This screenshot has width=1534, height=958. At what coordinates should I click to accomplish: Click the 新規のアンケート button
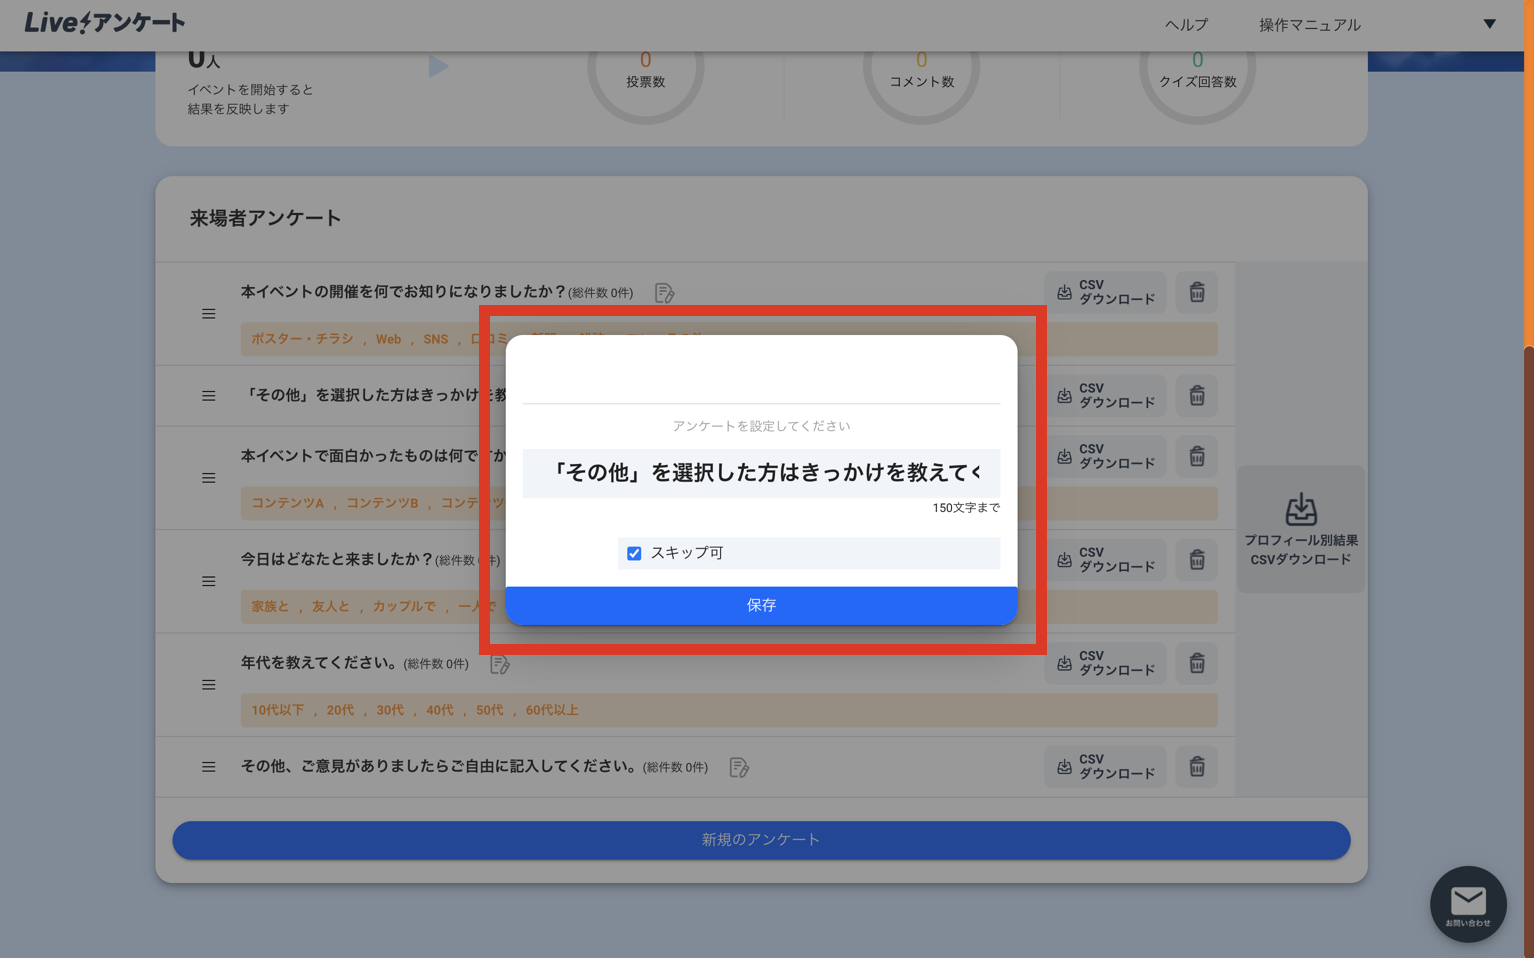pyautogui.click(x=761, y=840)
